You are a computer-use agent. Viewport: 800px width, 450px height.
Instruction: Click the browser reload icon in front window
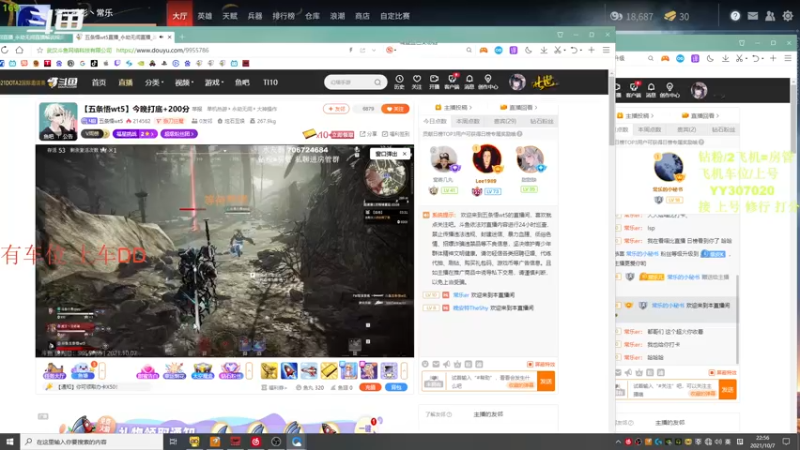point(5,50)
